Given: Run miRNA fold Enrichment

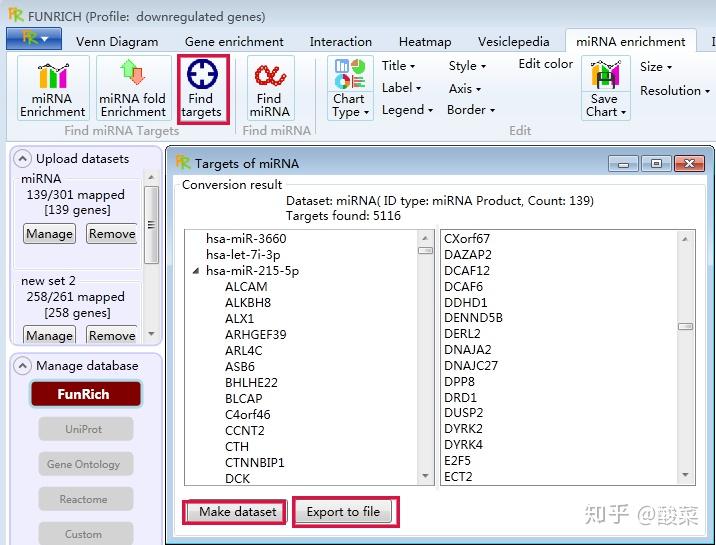Looking at the screenshot, I should 133,88.
